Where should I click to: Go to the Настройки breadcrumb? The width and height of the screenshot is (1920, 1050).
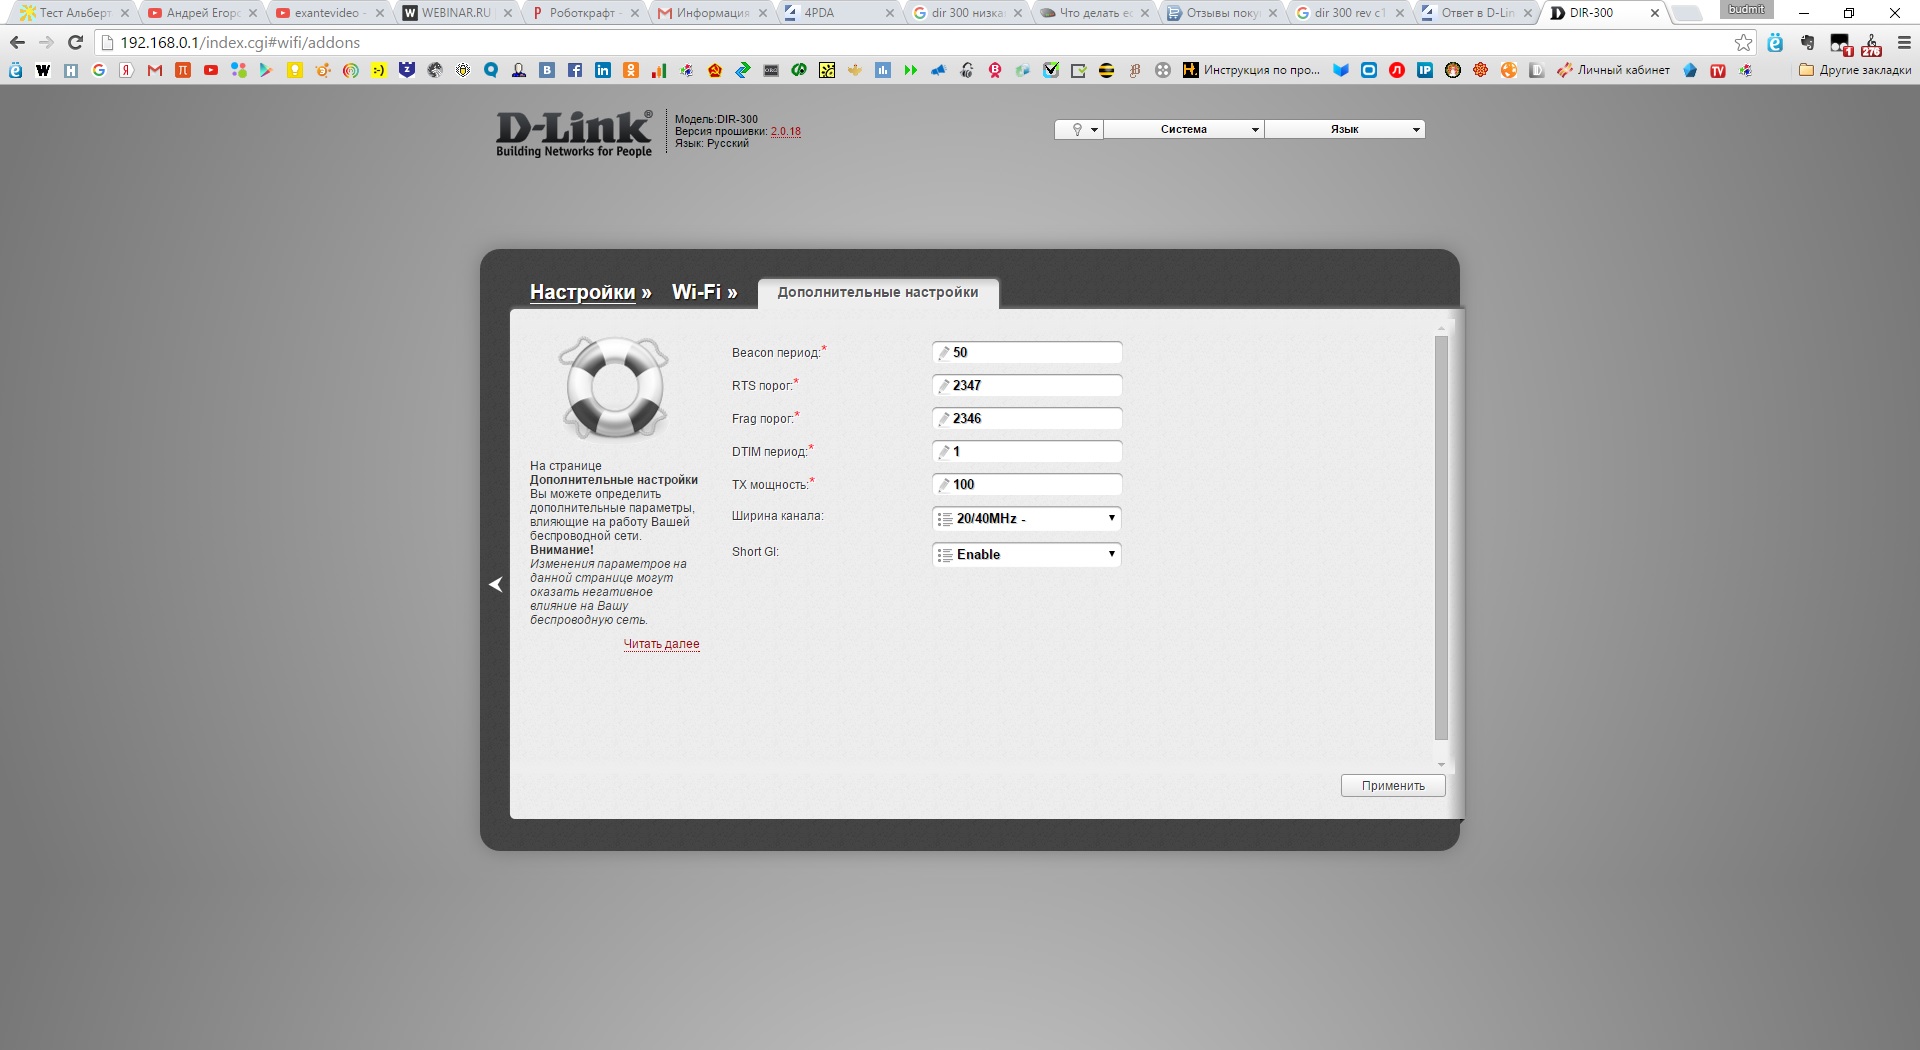point(582,292)
